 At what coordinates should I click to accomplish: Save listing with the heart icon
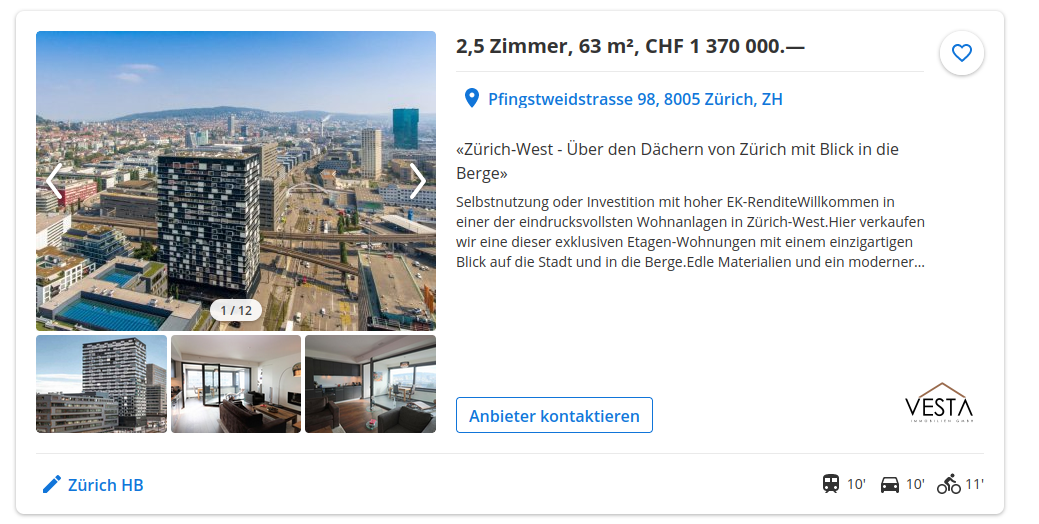coord(961,52)
